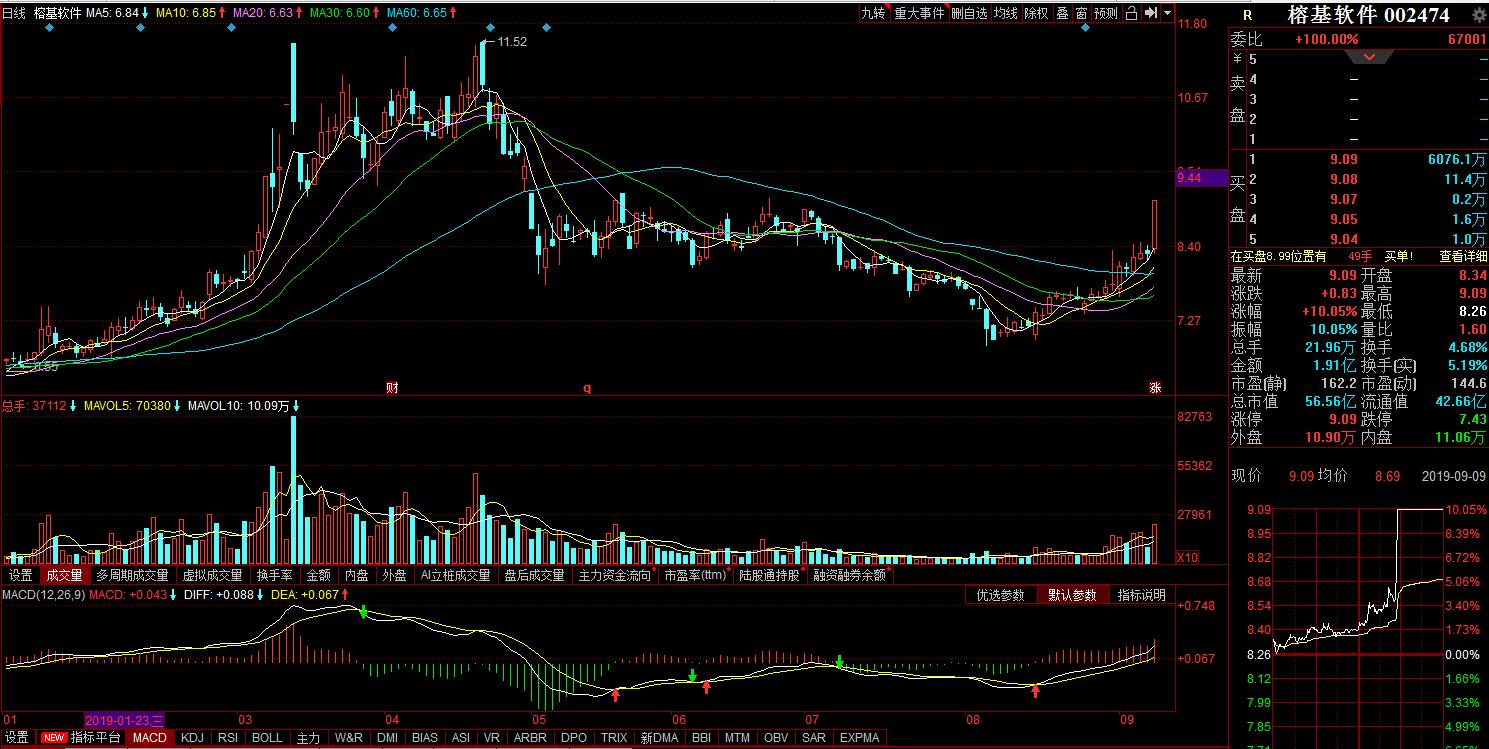Open 陆股通持股 tab
The height and width of the screenshot is (749, 1489).
pyautogui.click(x=771, y=575)
